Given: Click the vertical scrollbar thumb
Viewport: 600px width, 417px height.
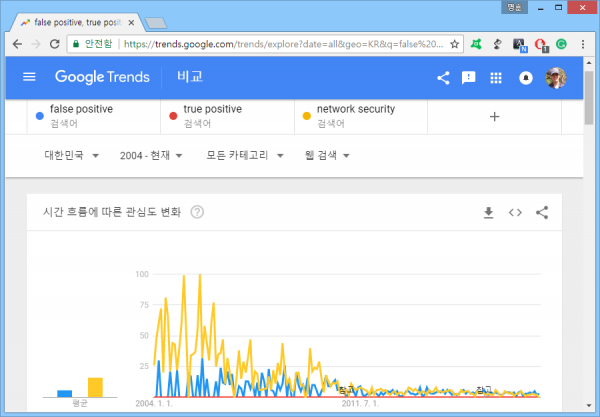Looking at the screenshot, I should [x=589, y=98].
